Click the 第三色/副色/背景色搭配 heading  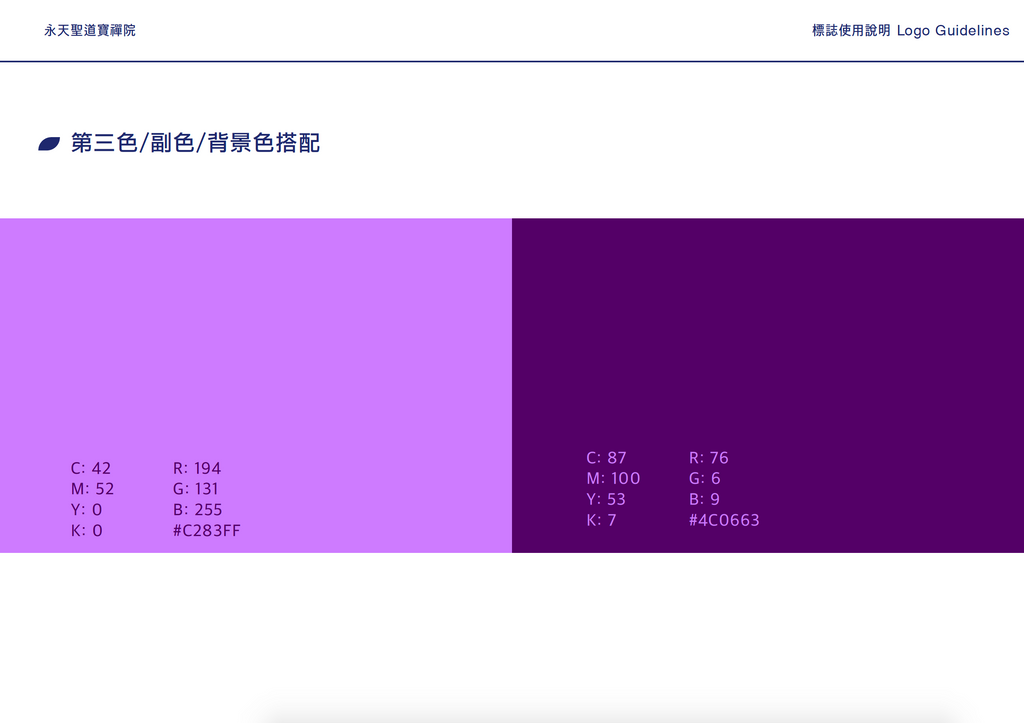click(x=195, y=143)
